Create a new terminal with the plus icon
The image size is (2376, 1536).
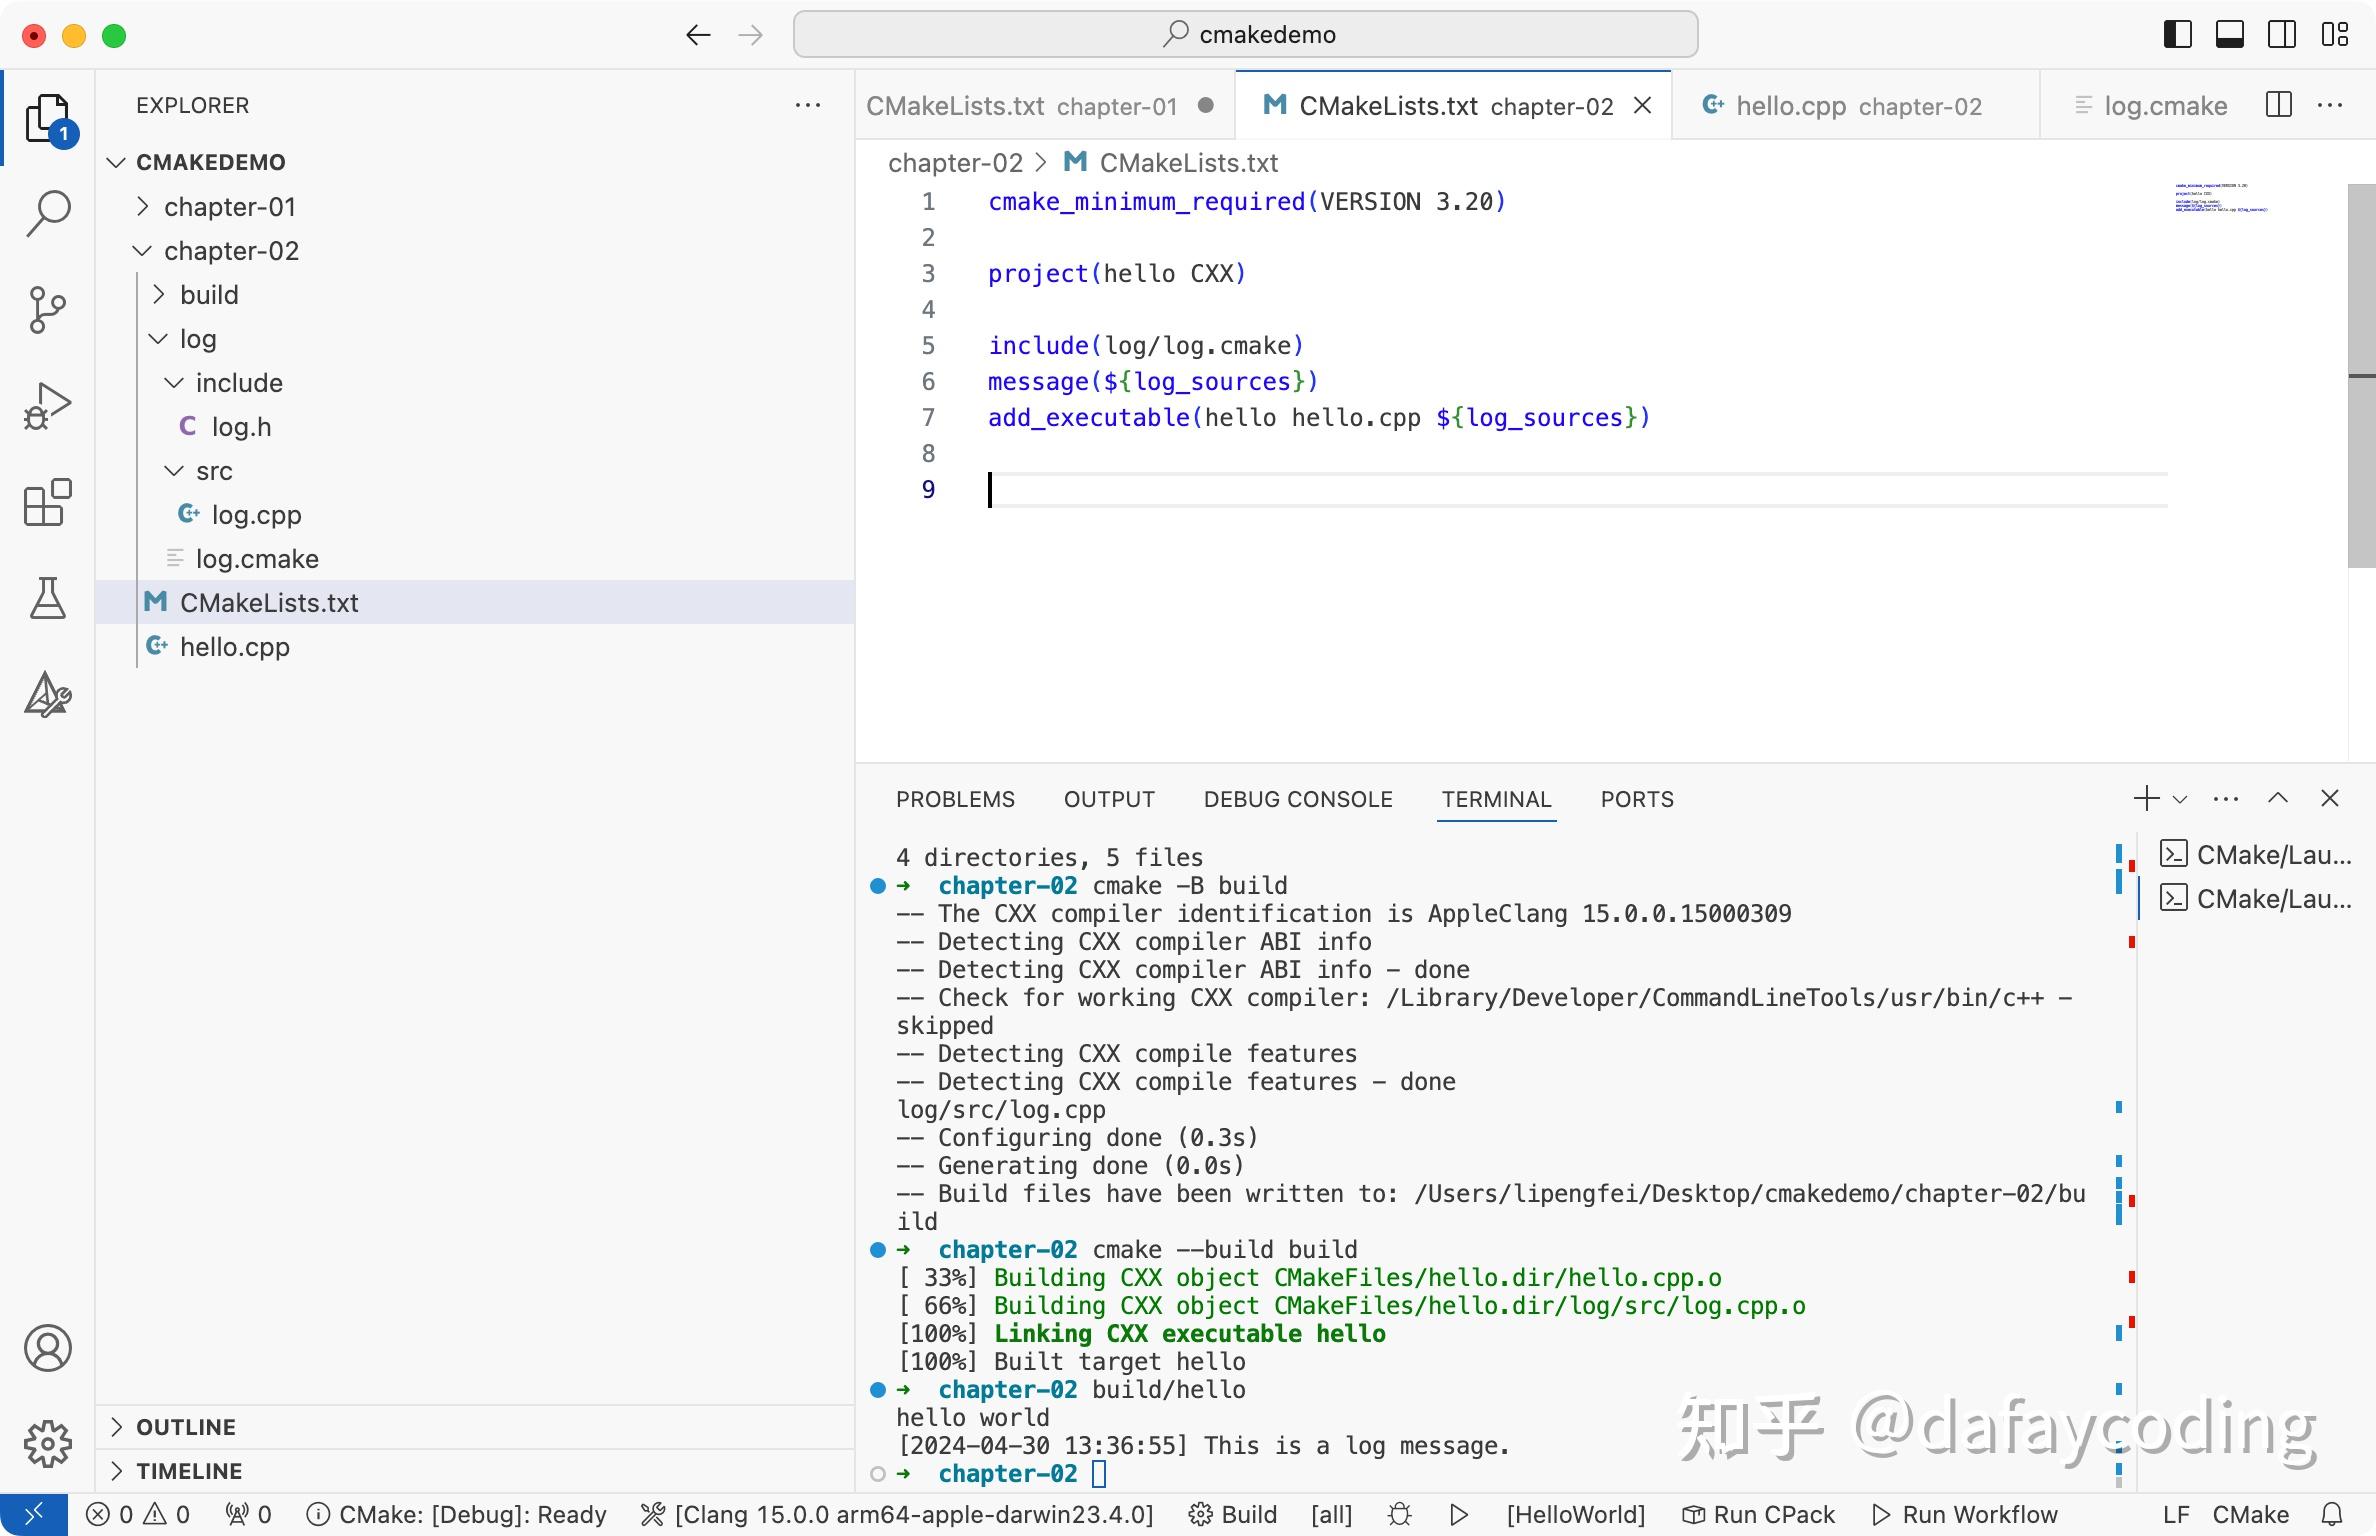pos(2146,798)
